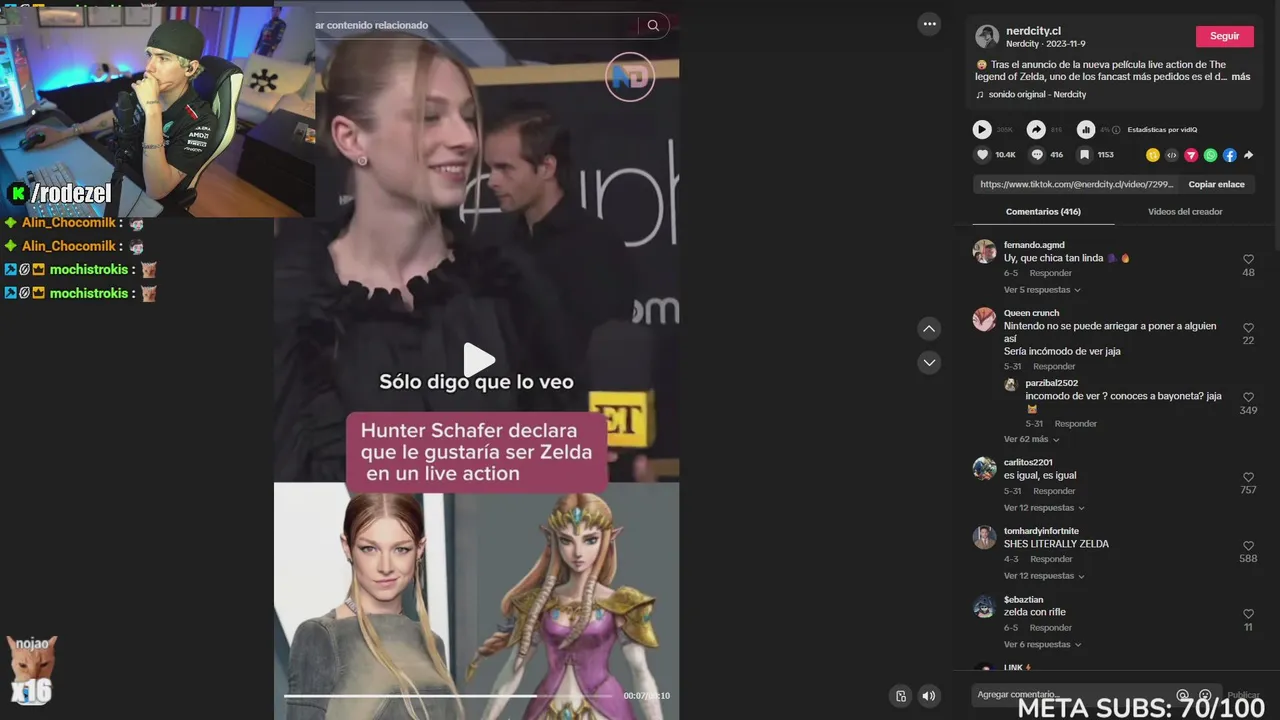Go to previous video with up arrow
Screen dimensions: 1280x720
point(929,329)
